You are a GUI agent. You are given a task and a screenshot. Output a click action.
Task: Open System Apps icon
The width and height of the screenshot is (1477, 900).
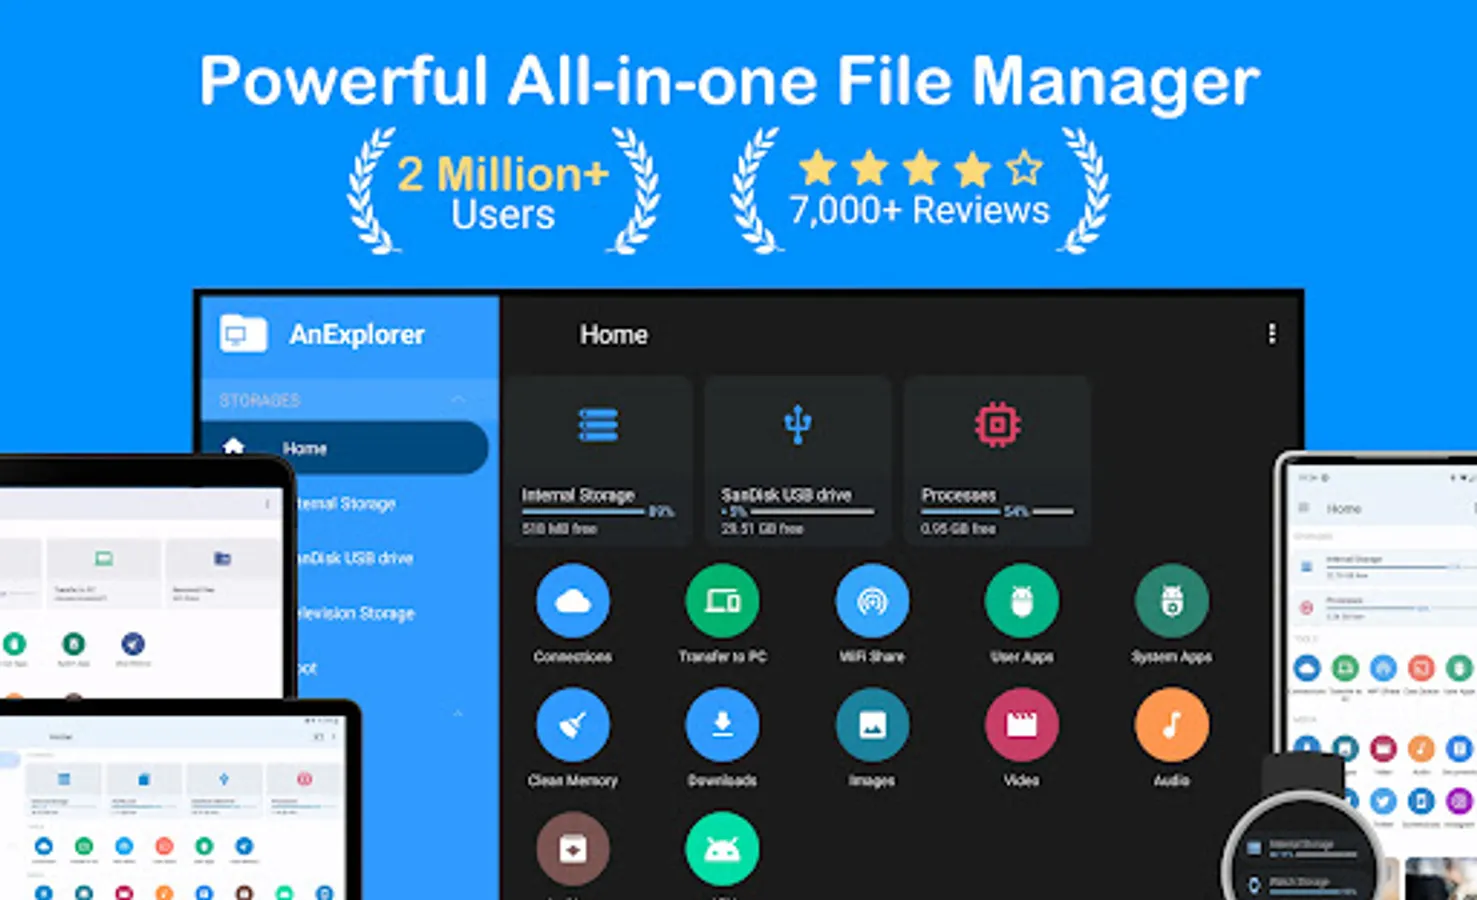click(x=1171, y=601)
